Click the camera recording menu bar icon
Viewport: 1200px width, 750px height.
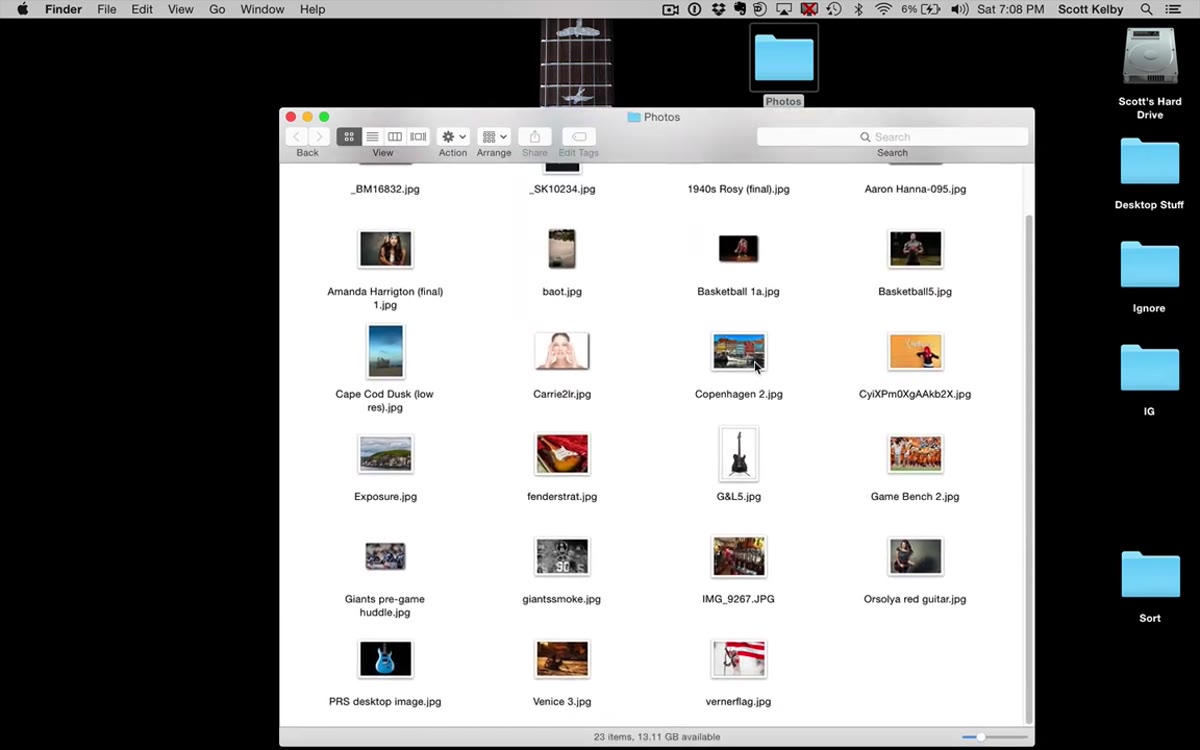tap(671, 9)
